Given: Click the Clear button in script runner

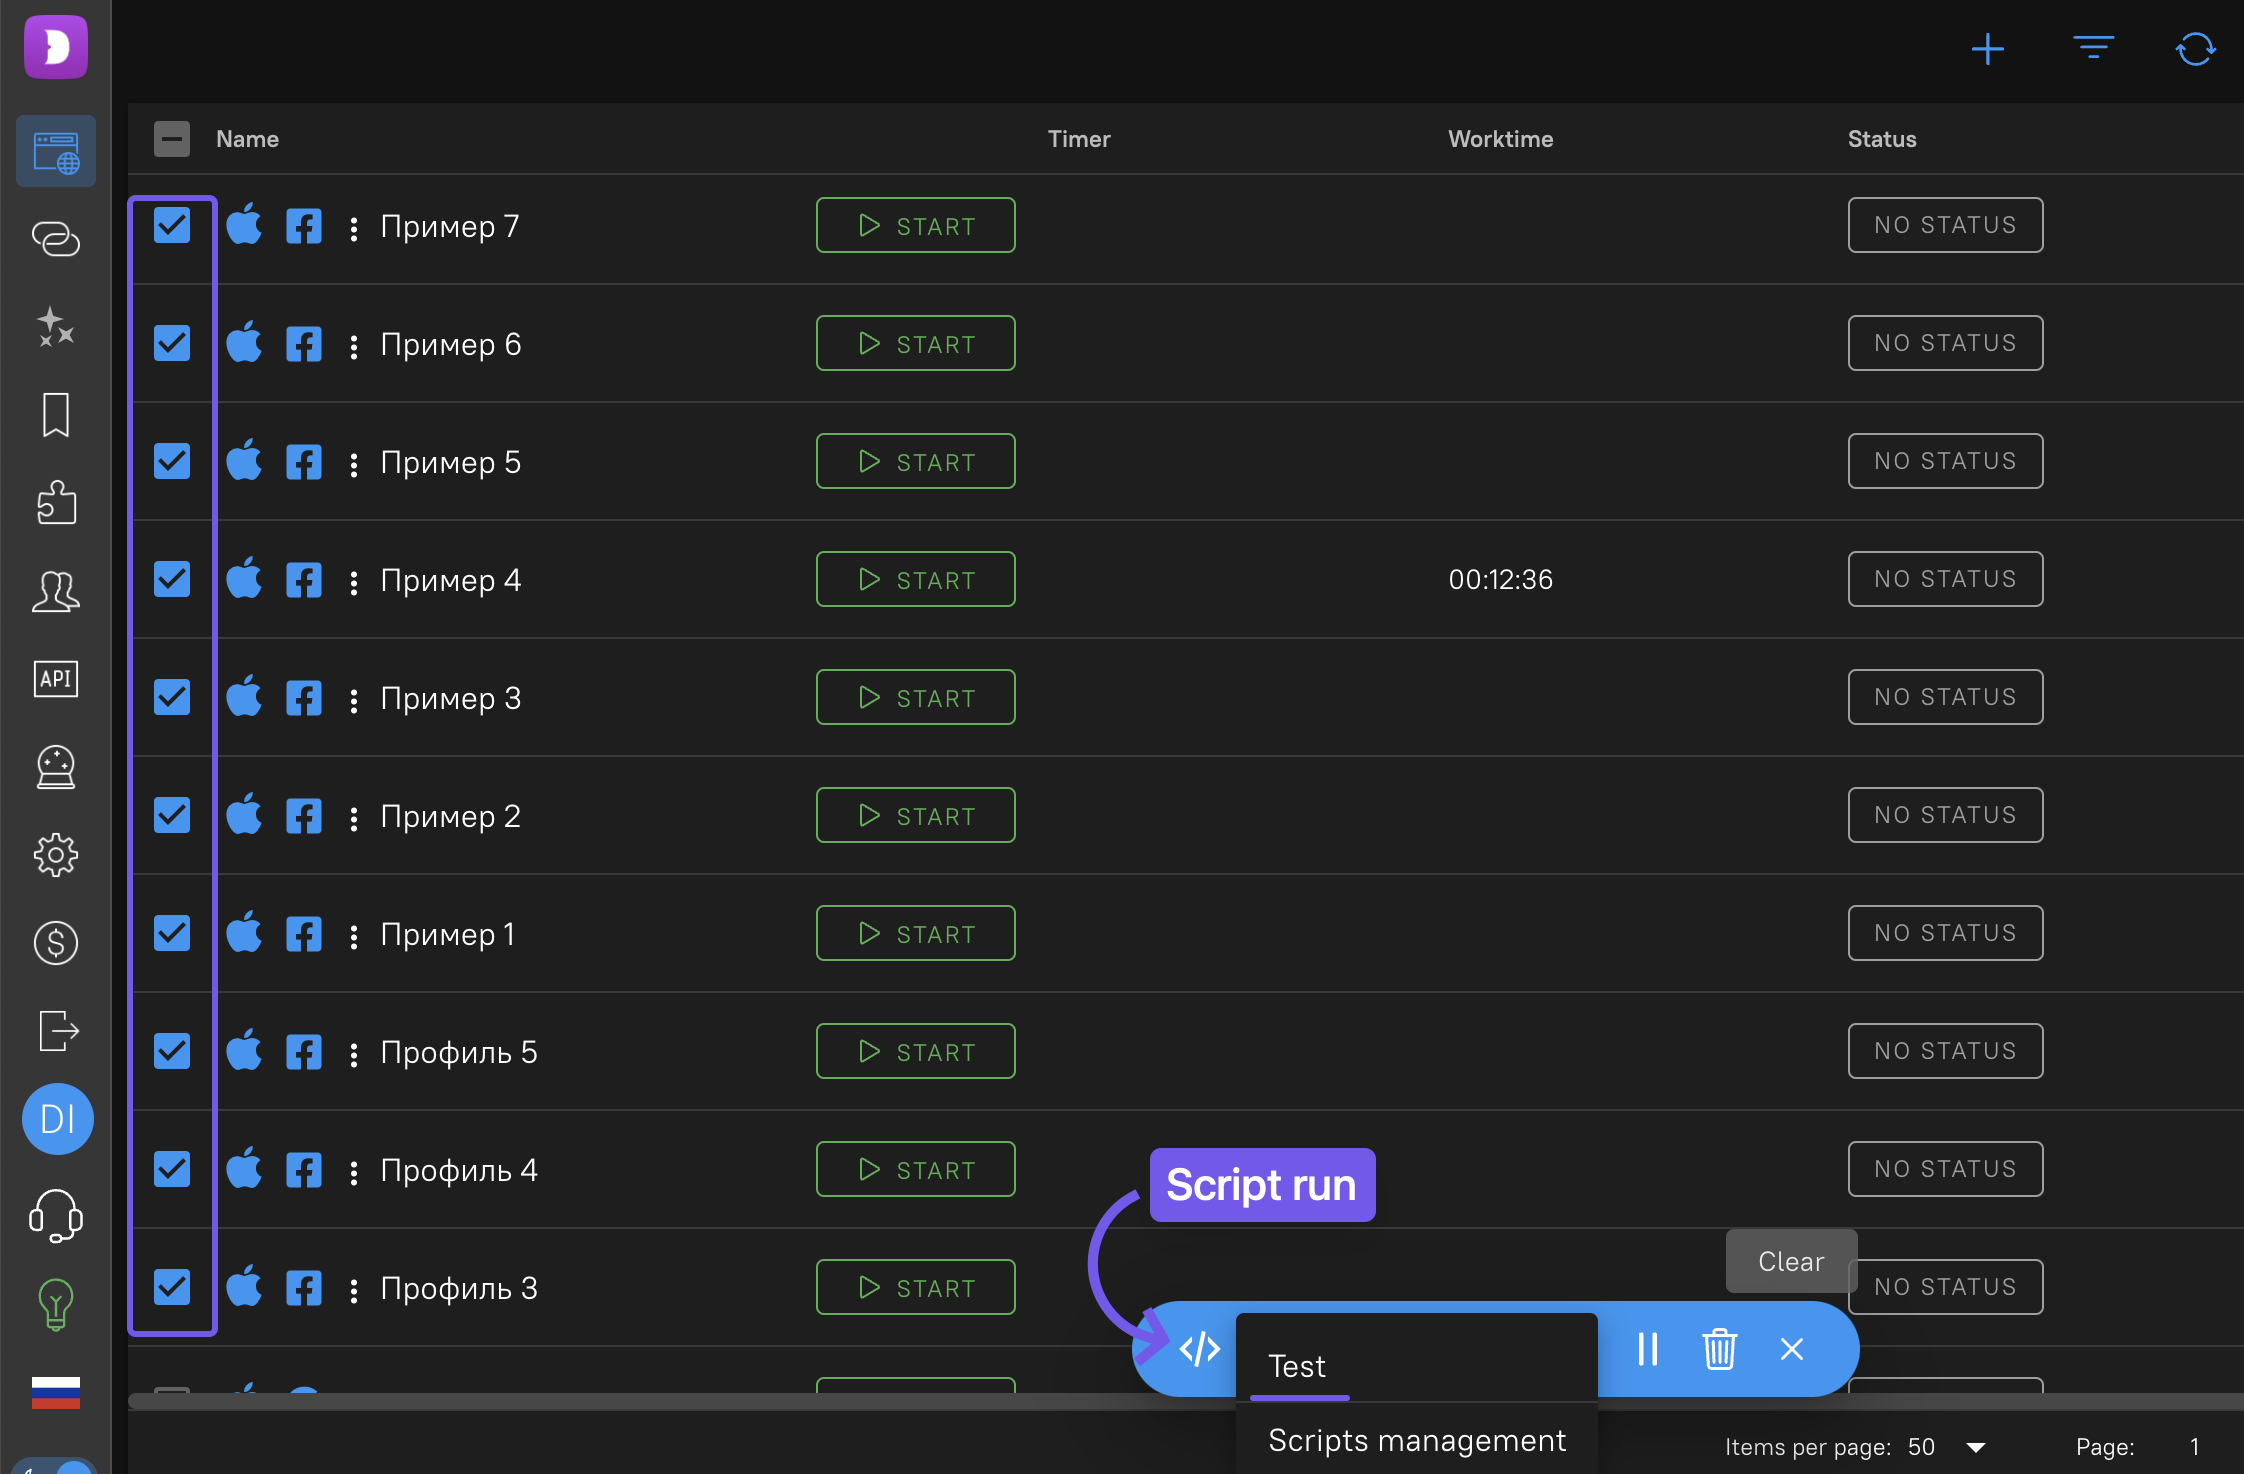Looking at the screenshot, I should 1790,1260.
